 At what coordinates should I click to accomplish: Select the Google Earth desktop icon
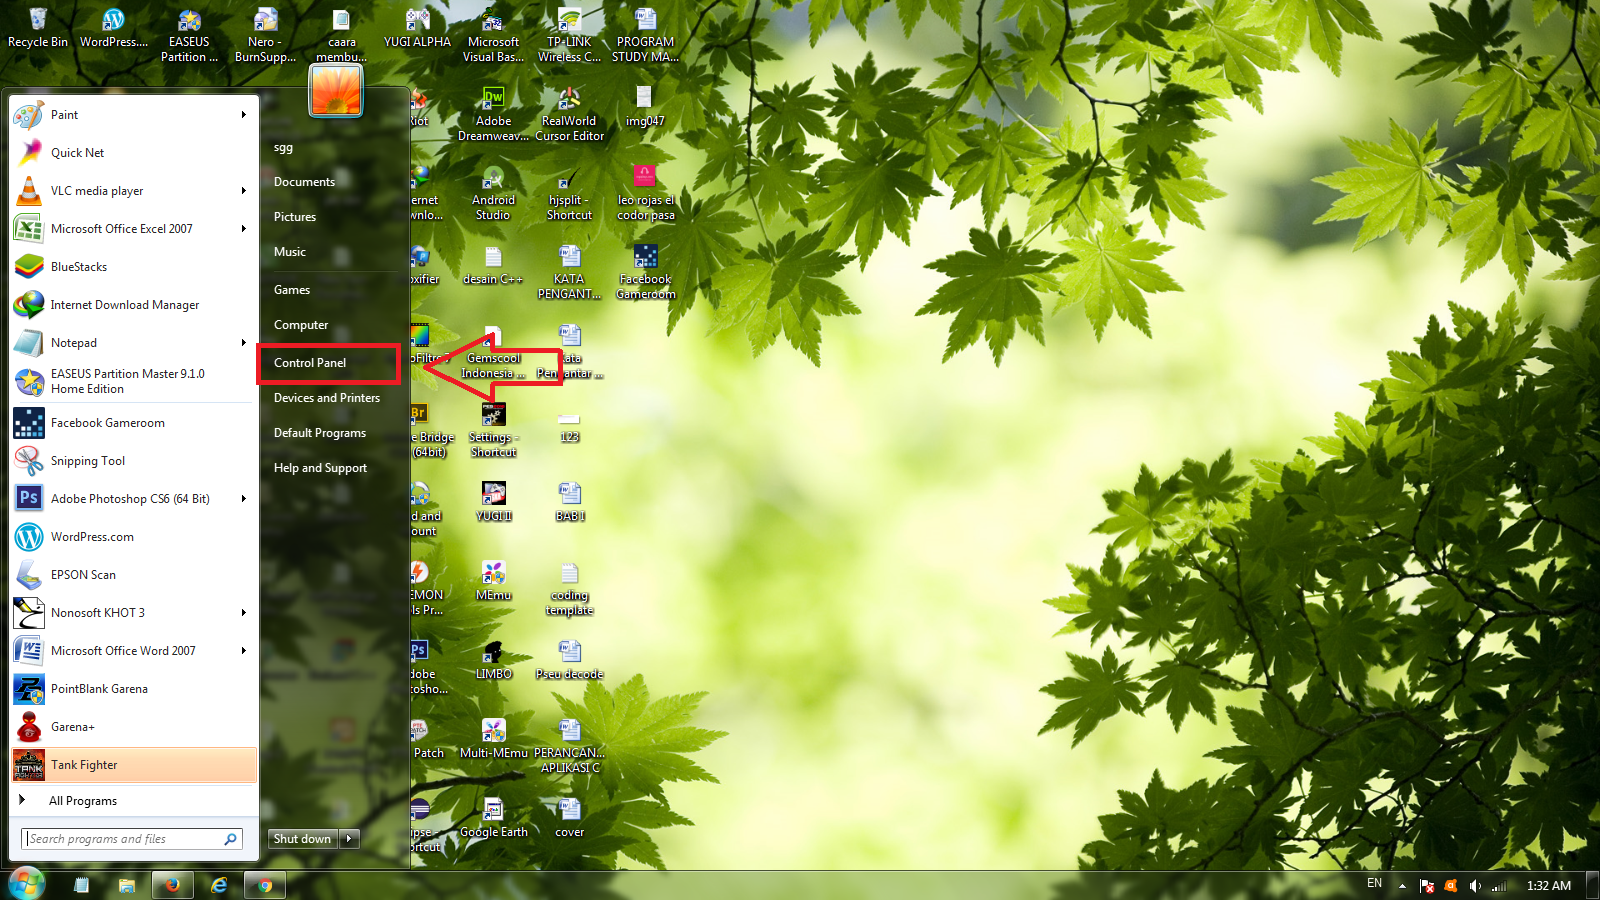pos(493,818)
